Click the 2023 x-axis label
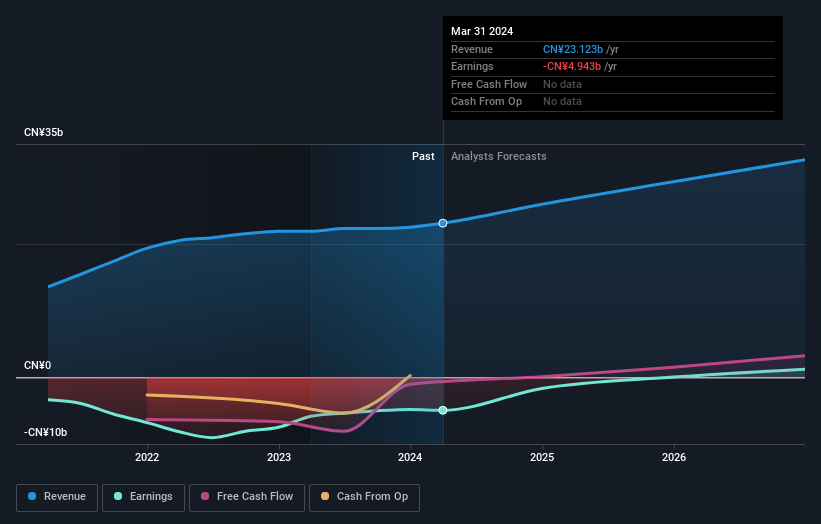The height and width of the screenshot is (524, 821). [279, 458]
